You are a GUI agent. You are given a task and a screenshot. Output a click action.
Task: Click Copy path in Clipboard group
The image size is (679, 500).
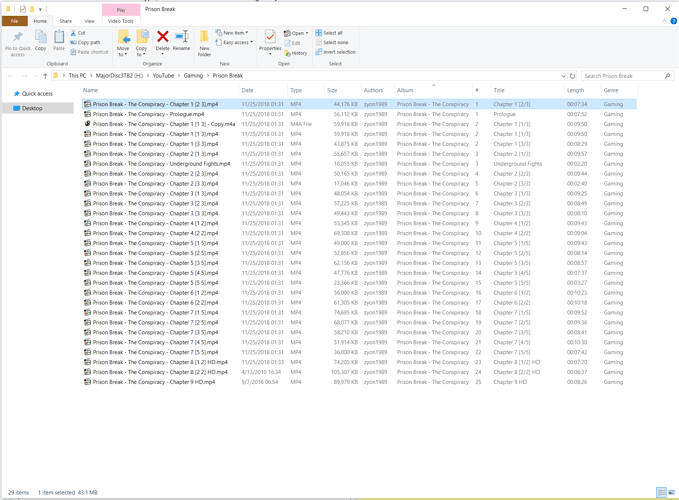tap(85, 42)
